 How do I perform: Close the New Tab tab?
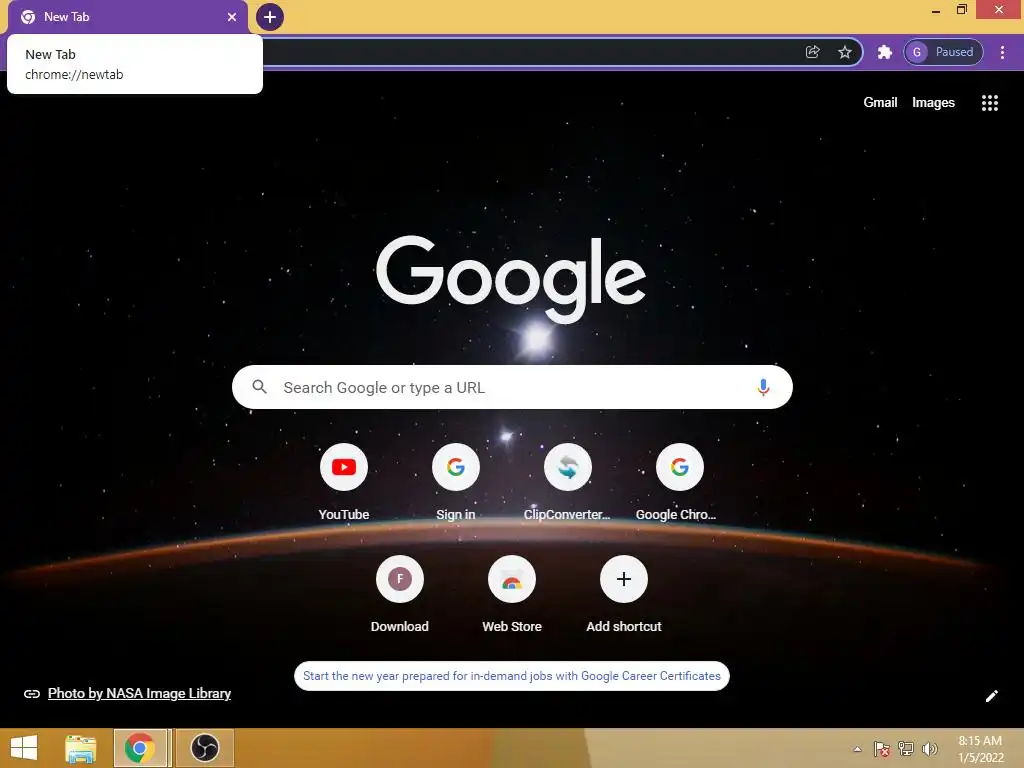pyautogui.click(x=232, y=17)
